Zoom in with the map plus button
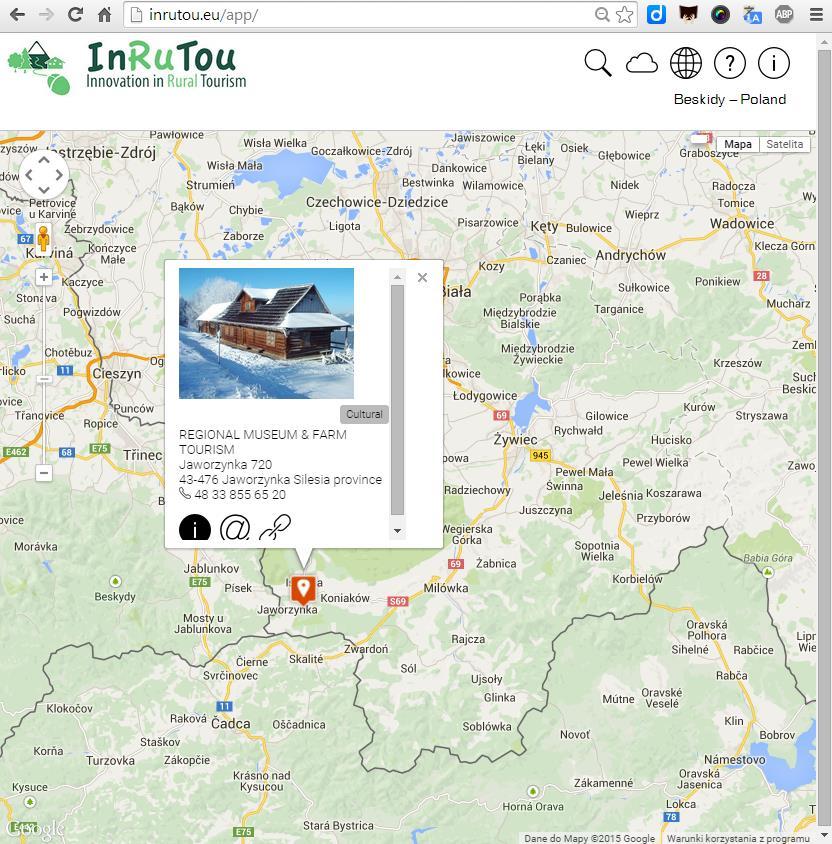Image resolution: width=832 pixels, height=844 pixels. tap(44, 277)
